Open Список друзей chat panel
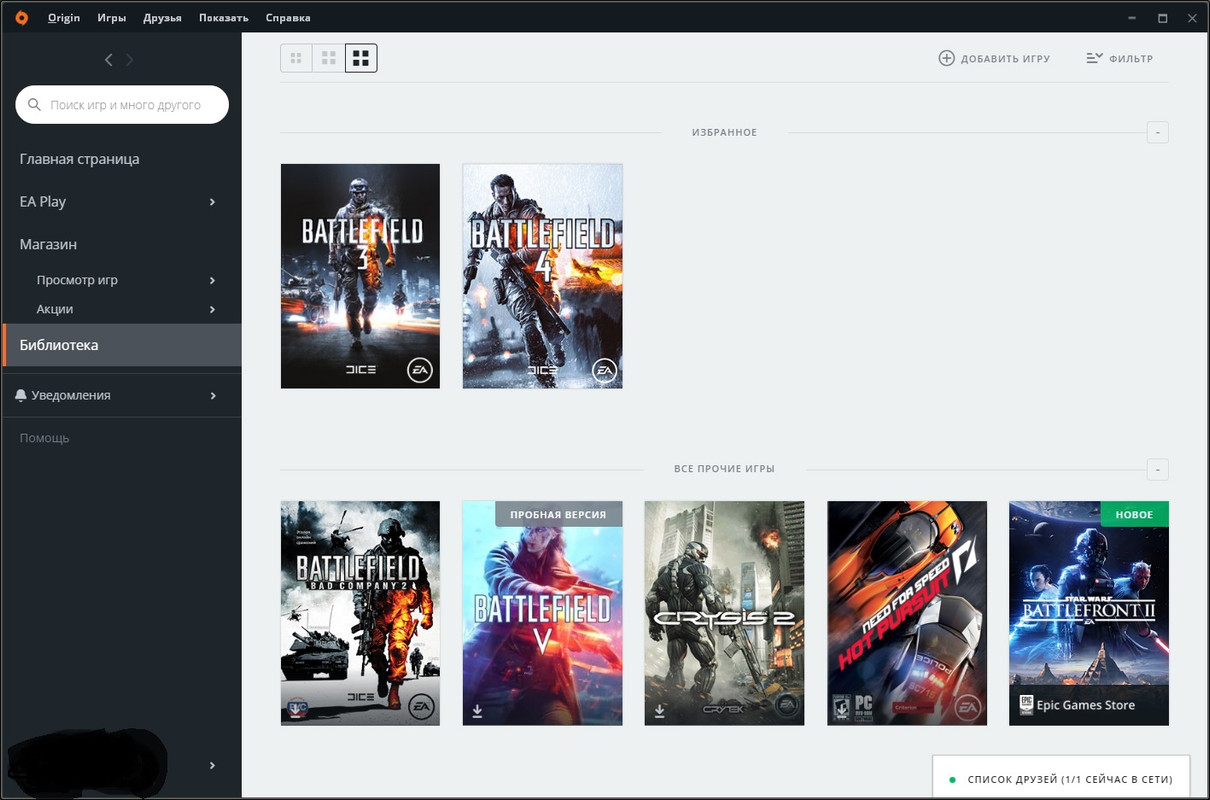 (1061, 779)
